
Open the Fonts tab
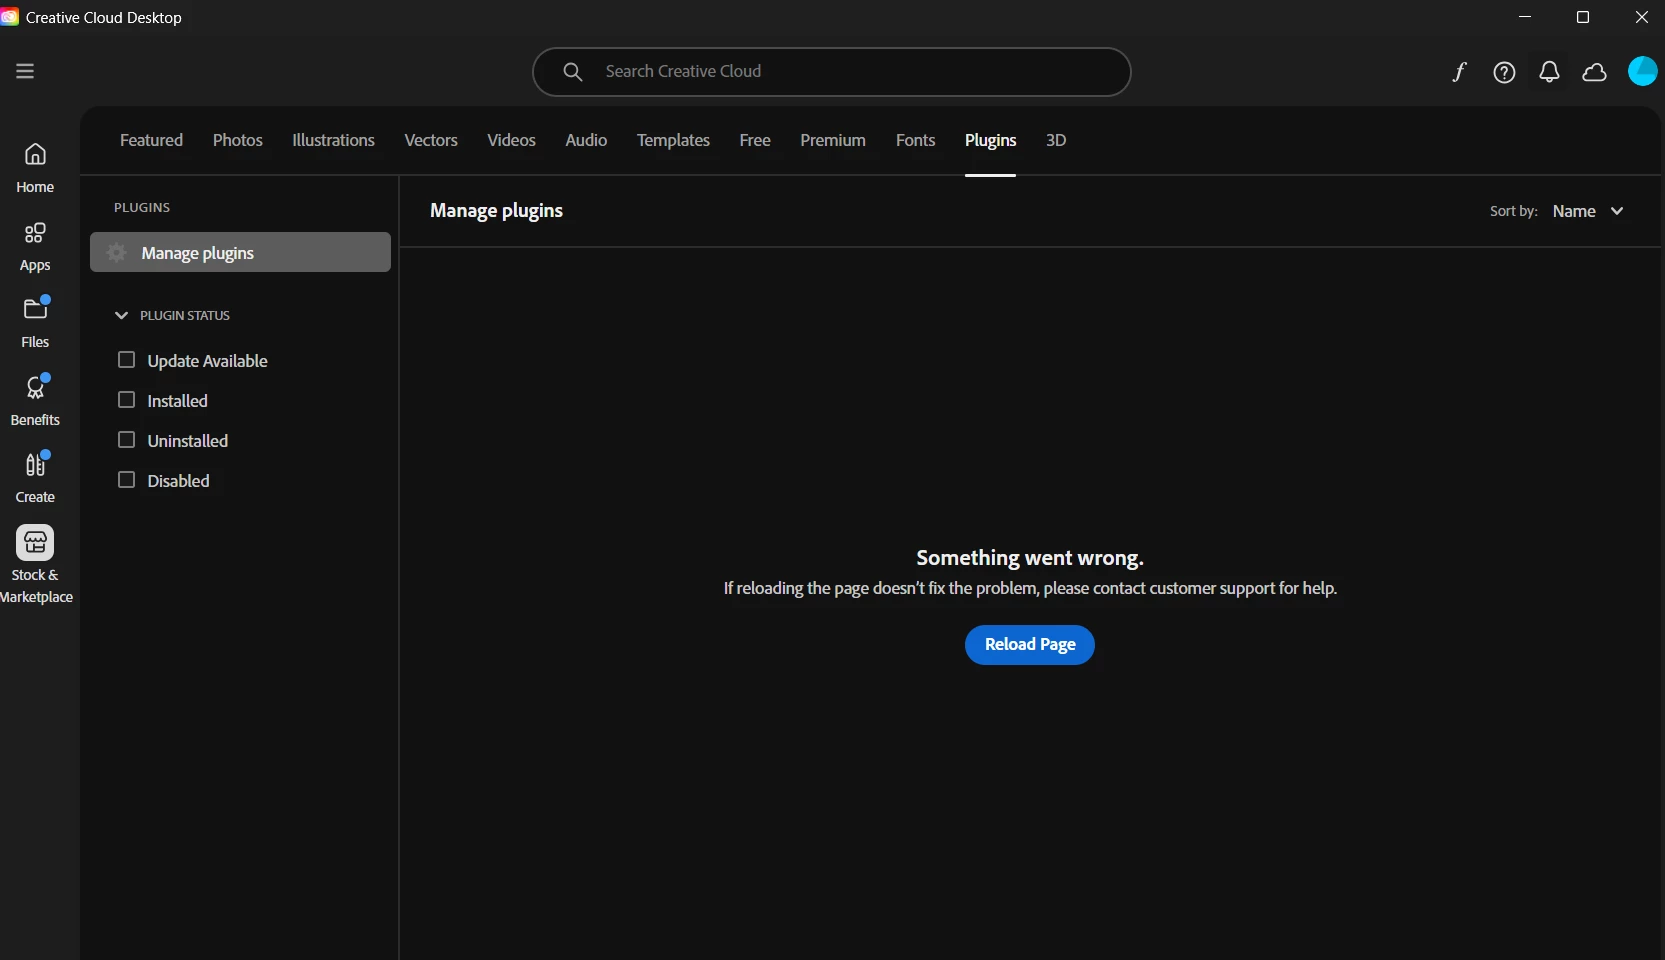pos(915,140)
